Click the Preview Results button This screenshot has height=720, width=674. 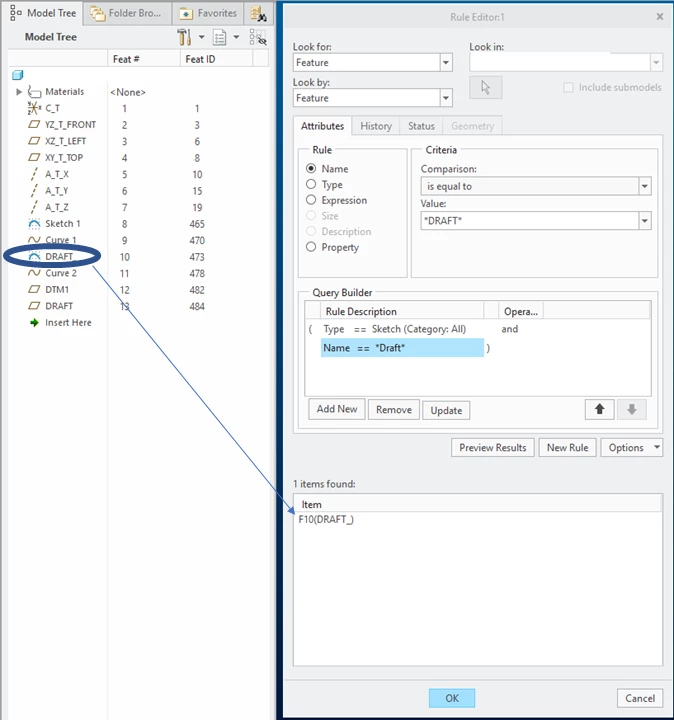pyautogui.click(x=493, y=447)
